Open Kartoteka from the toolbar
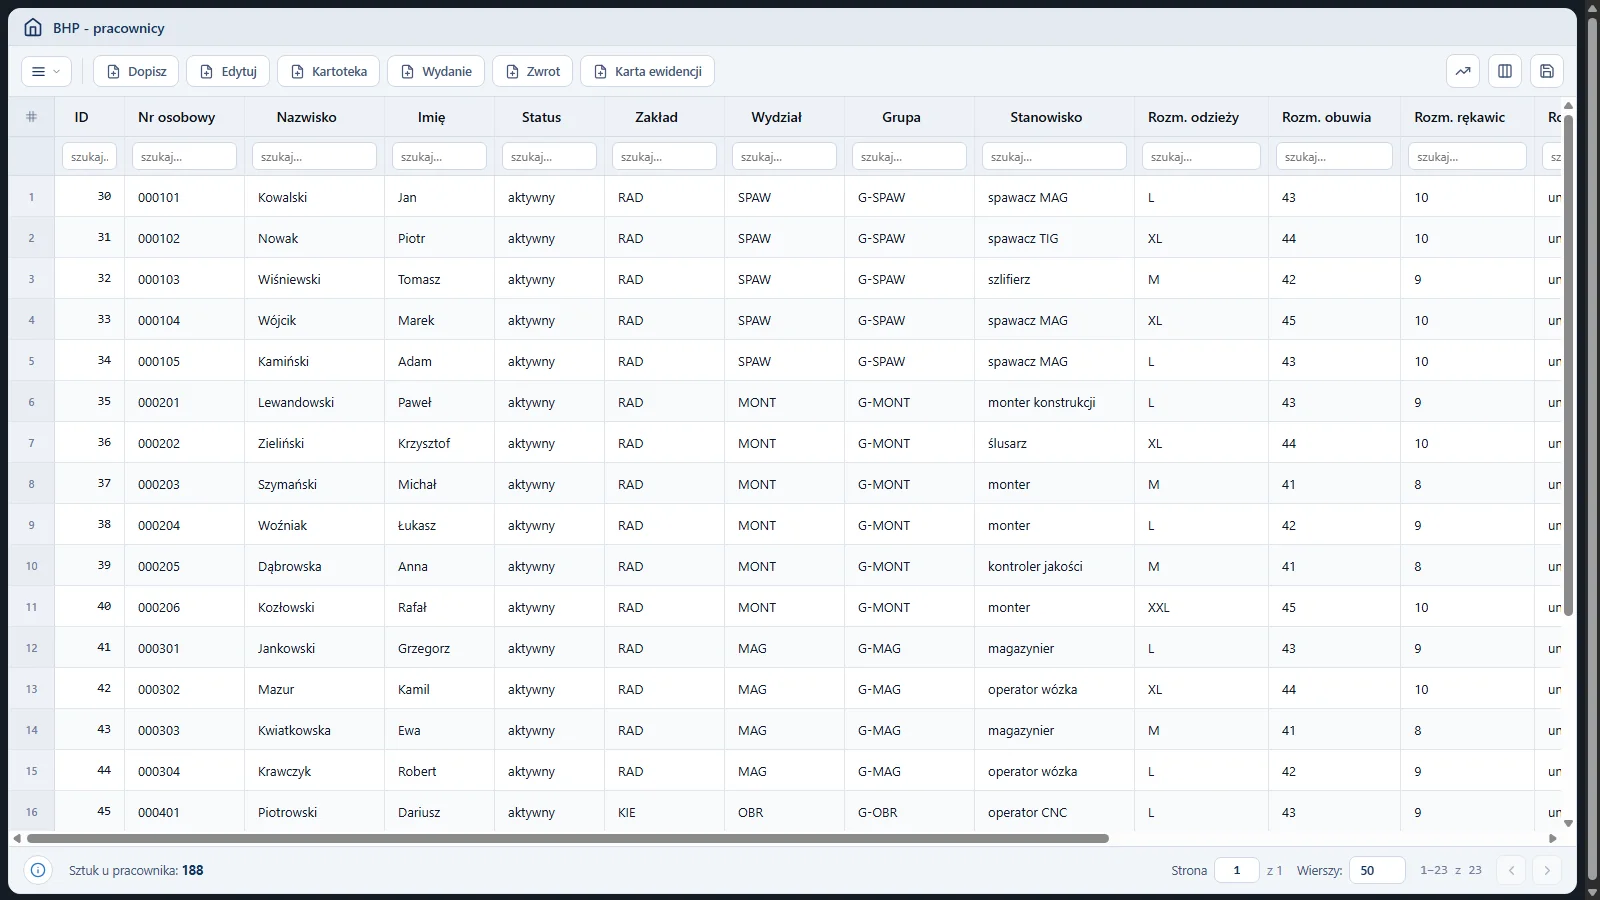The image size is (1600, 900). tap(328, 71)
